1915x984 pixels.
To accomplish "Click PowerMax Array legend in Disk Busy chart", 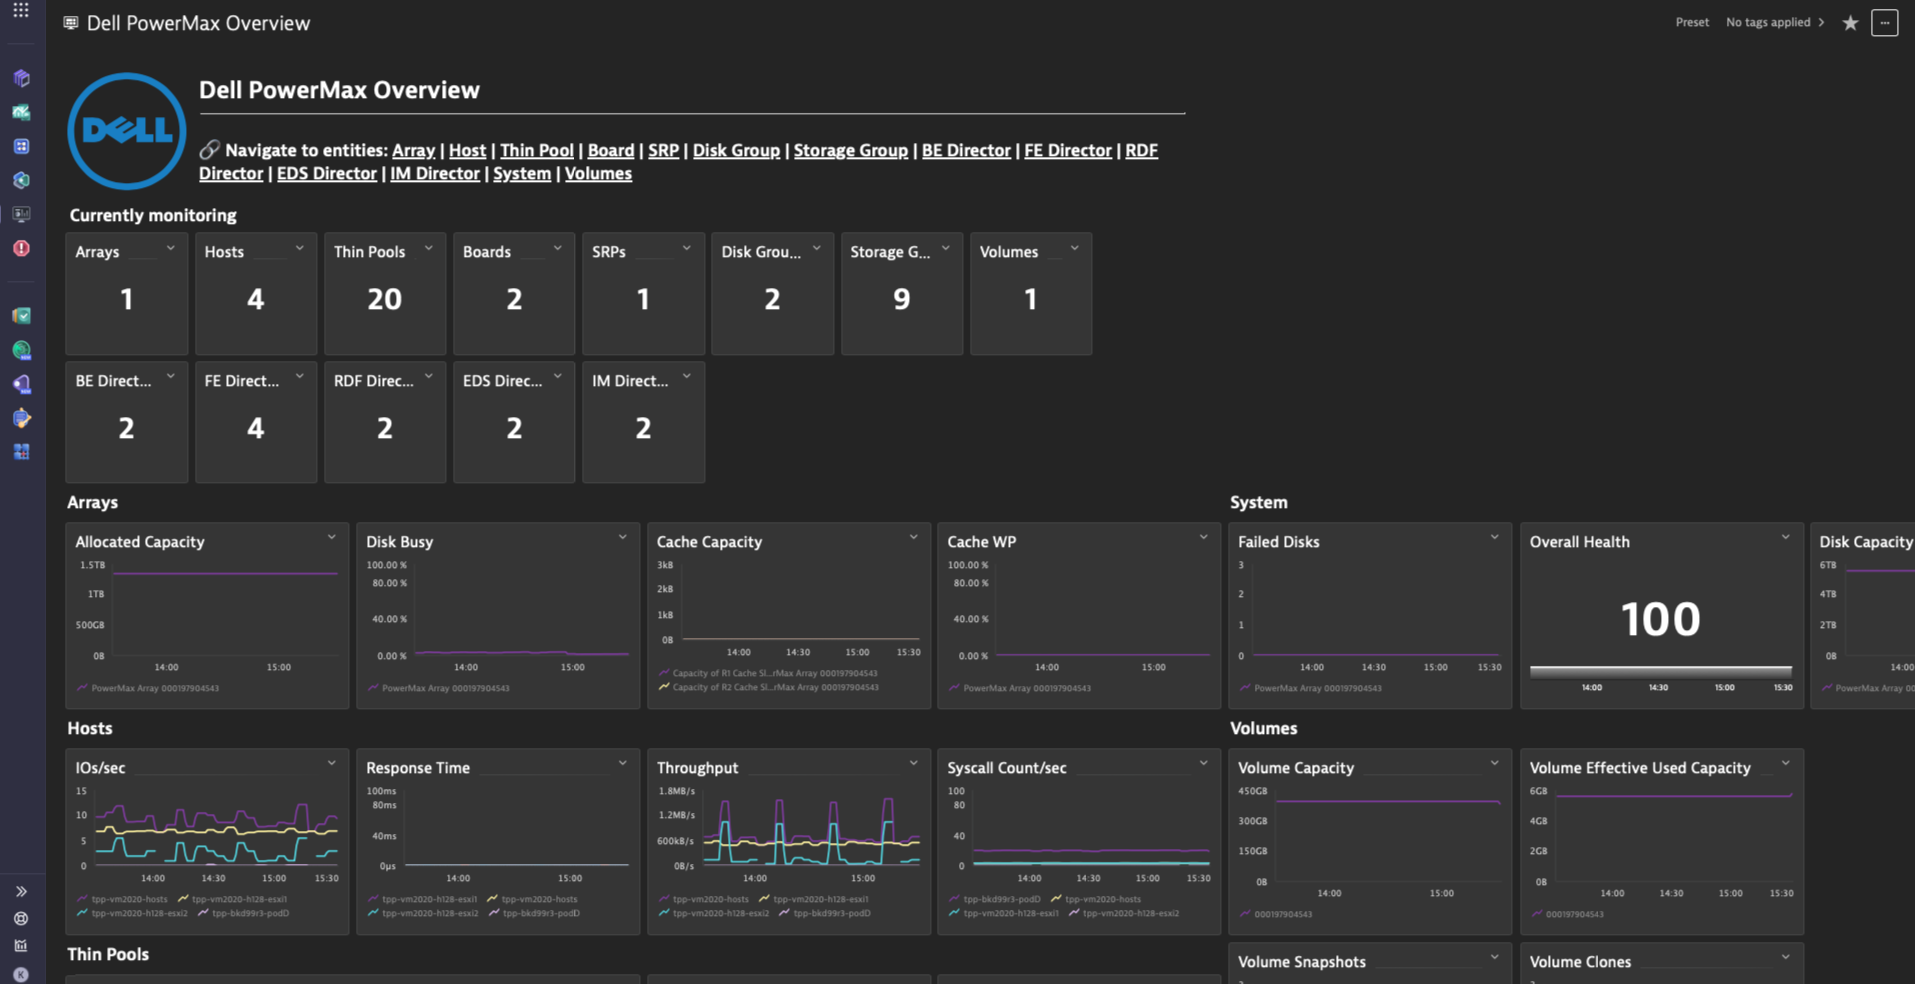I will click(439, 688).
